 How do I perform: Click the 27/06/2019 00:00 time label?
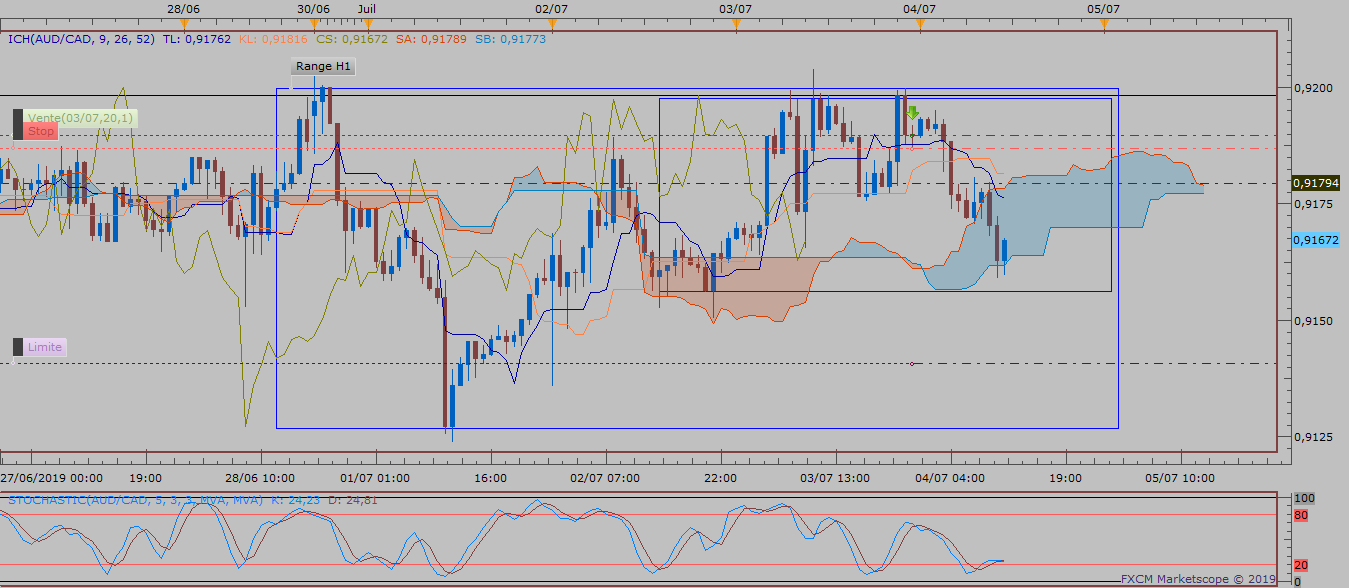(50, 478)
